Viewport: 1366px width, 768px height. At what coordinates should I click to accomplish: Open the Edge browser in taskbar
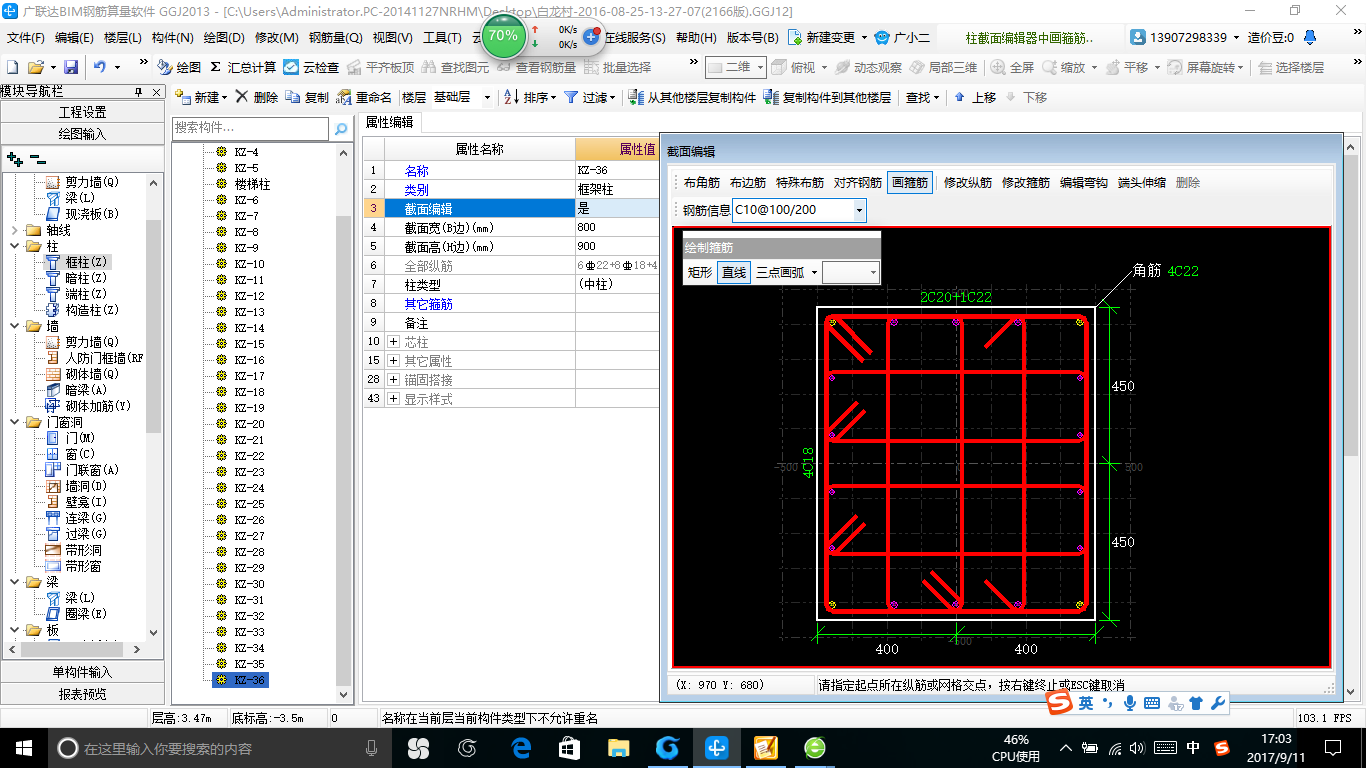click(x=520, y=748)
